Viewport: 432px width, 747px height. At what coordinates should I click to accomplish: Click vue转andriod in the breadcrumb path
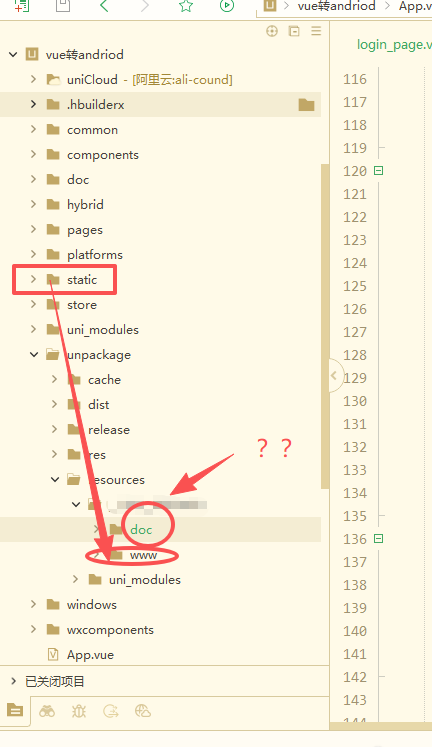pos(336,6)
